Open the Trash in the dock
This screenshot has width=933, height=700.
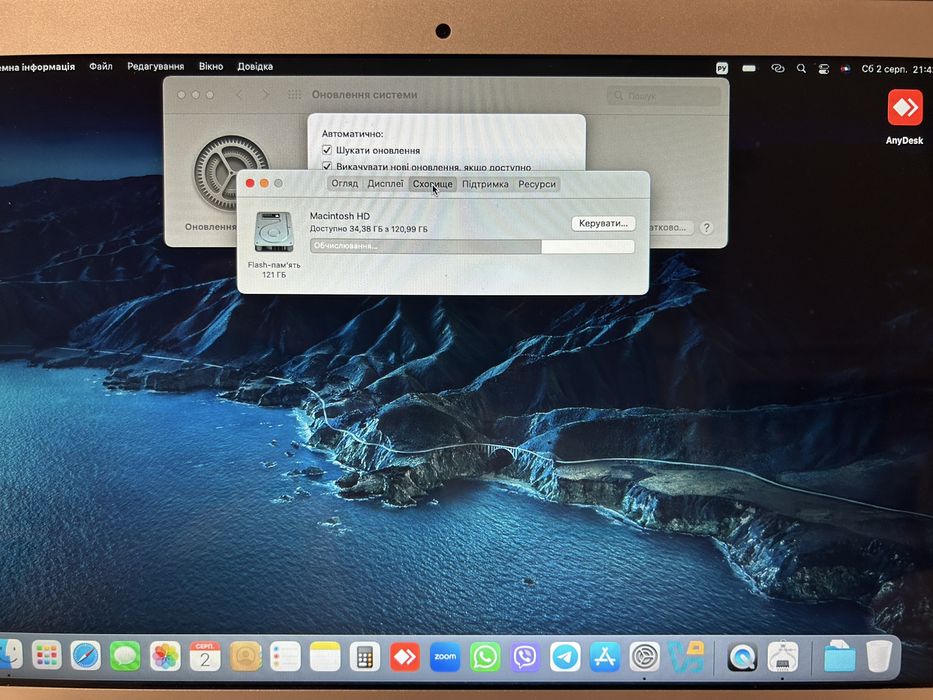(x=879, y=655)
